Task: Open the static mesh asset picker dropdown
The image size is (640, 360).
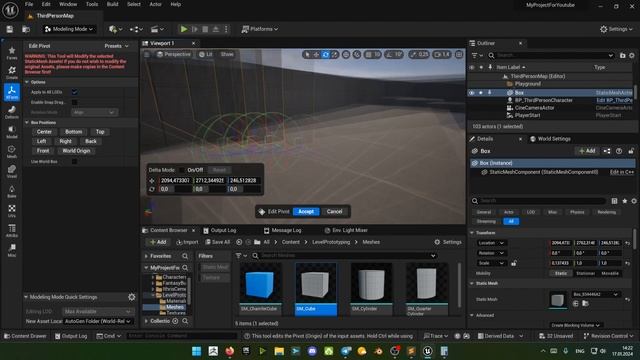Action: pos(596,294)
